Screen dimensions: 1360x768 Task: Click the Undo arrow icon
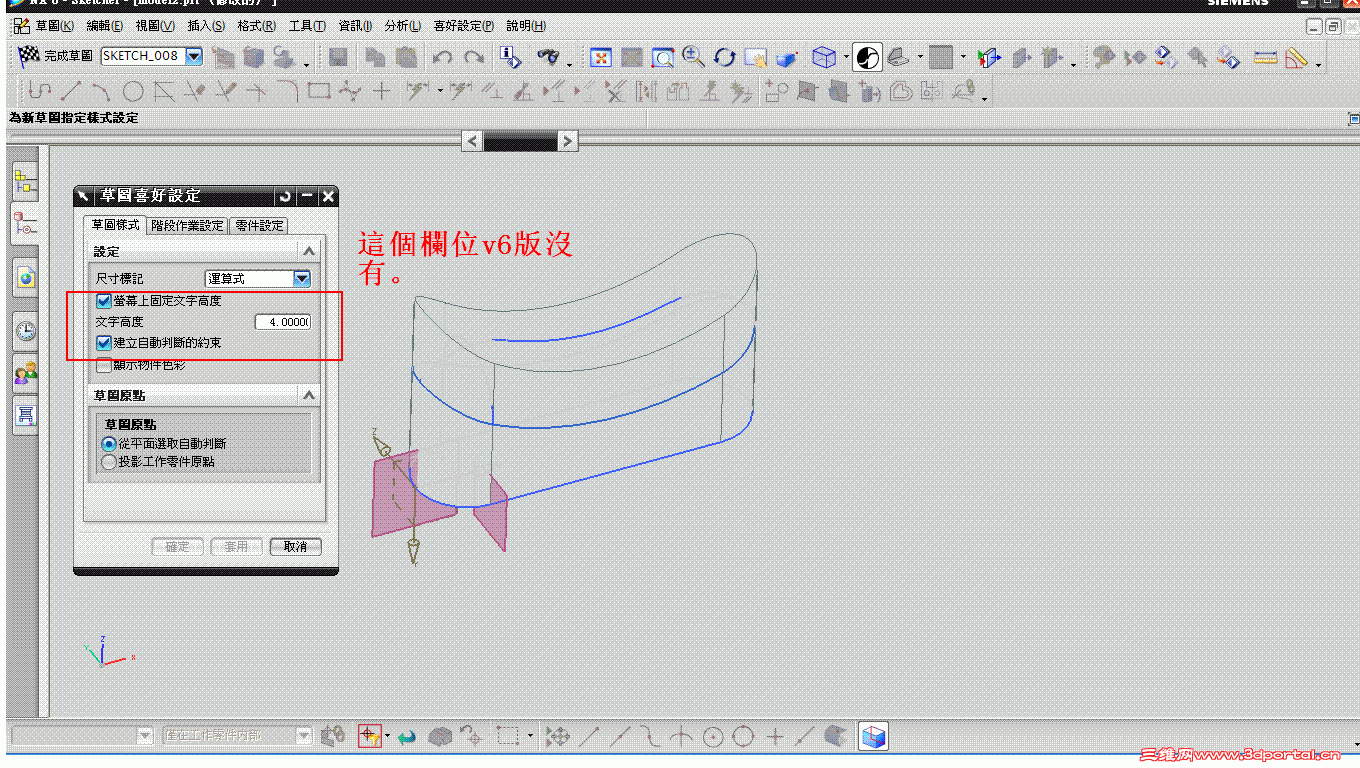[x=443, y=58]
